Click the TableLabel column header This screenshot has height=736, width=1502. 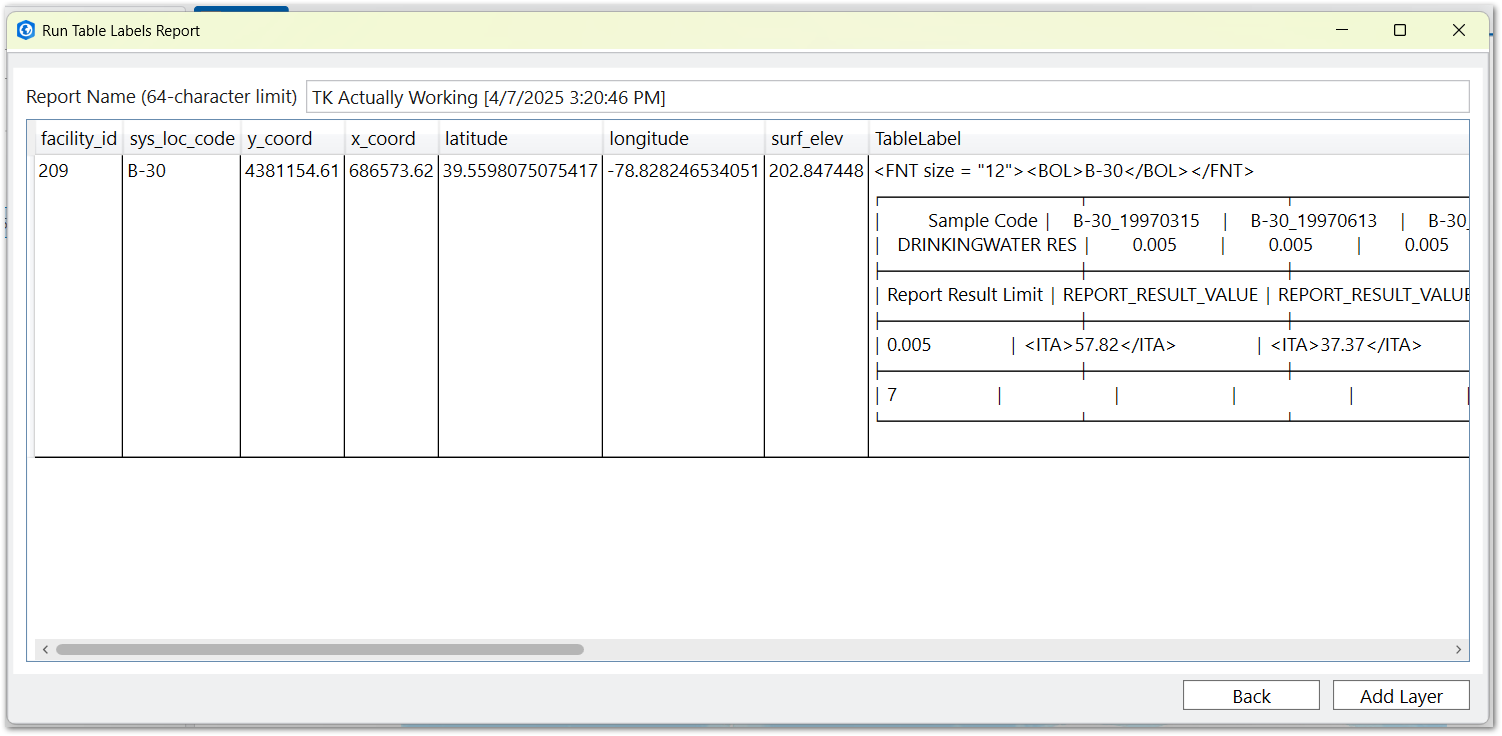tap(917, 138)
